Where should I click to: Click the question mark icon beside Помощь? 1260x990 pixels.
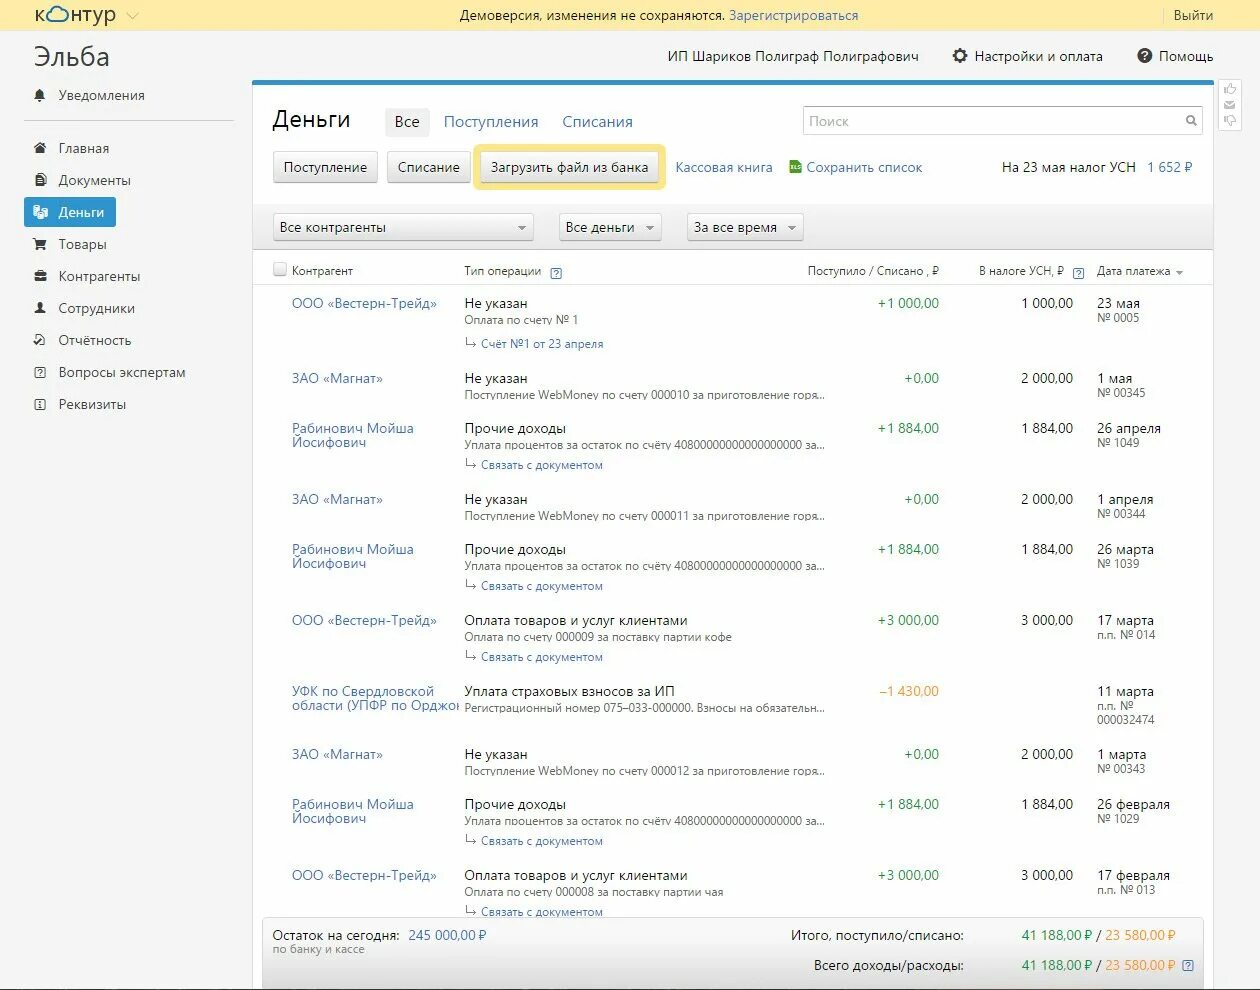point(1144,56)
